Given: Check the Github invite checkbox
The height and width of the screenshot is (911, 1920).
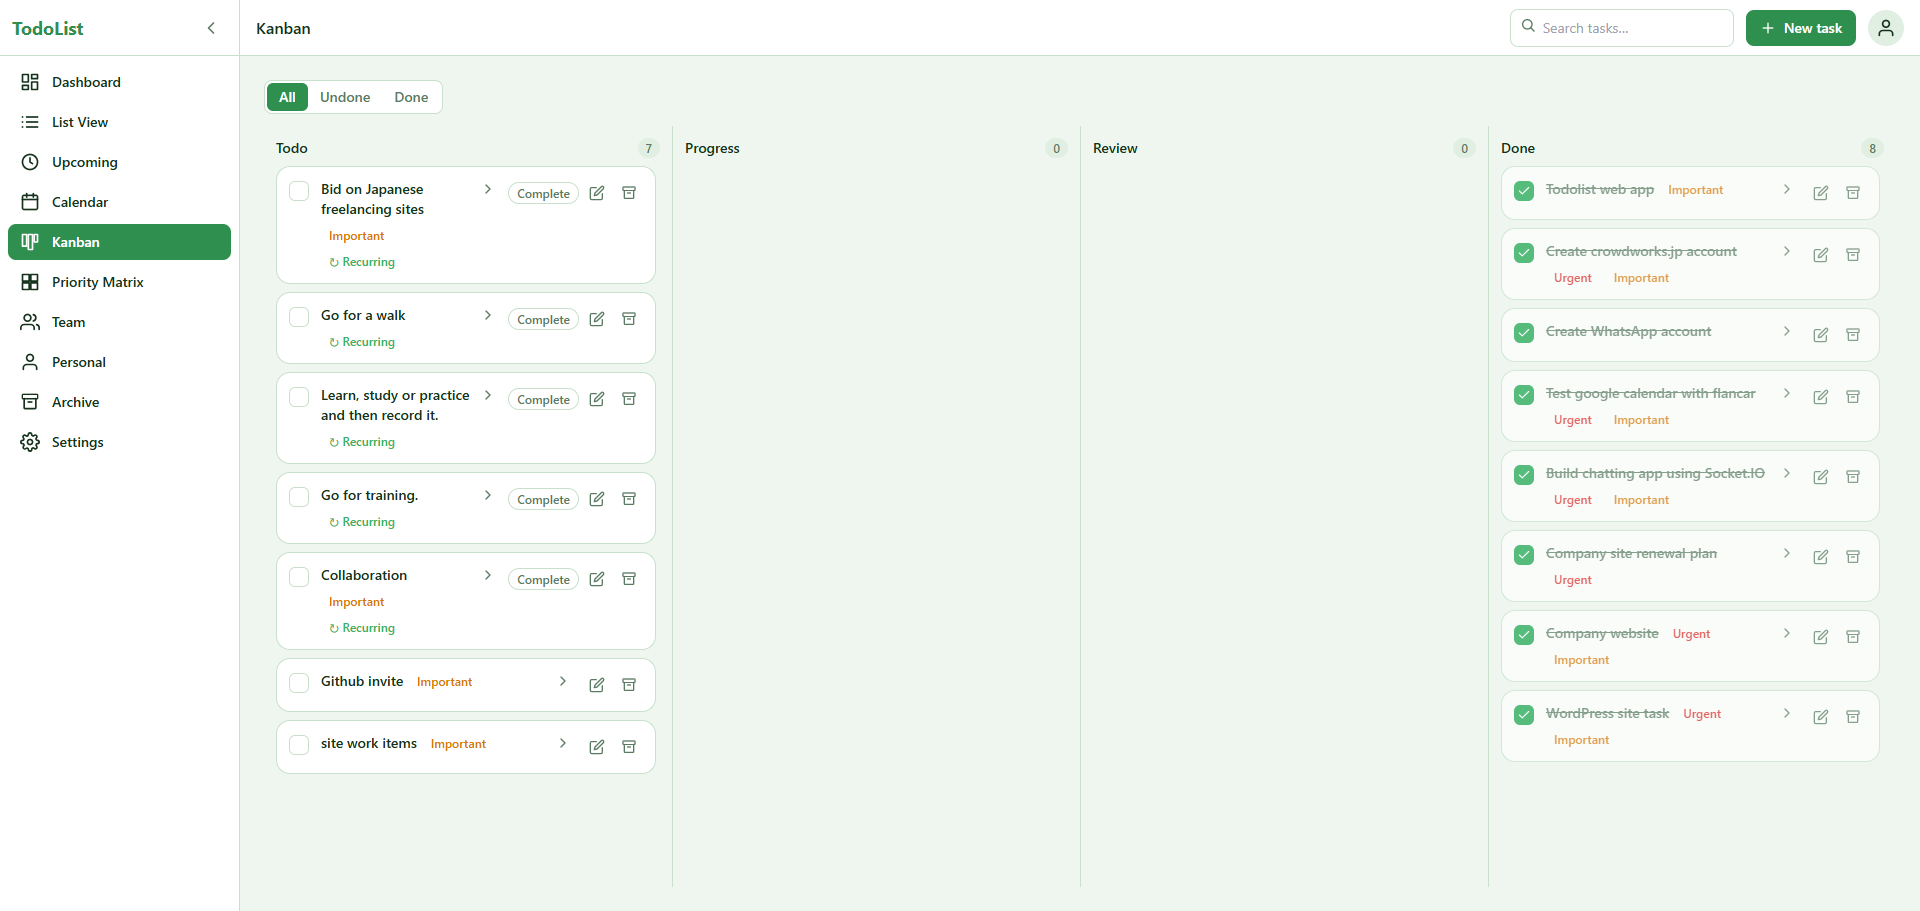Looking at the screenshot, I should pos(299,683).
